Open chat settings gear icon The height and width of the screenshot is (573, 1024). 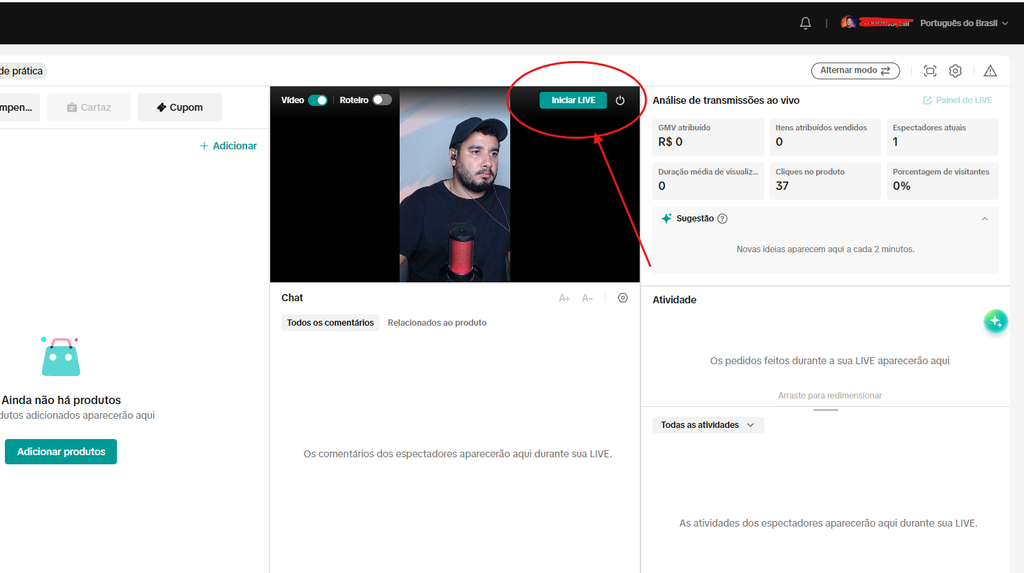pyautogui.click(x=623, y=298)
